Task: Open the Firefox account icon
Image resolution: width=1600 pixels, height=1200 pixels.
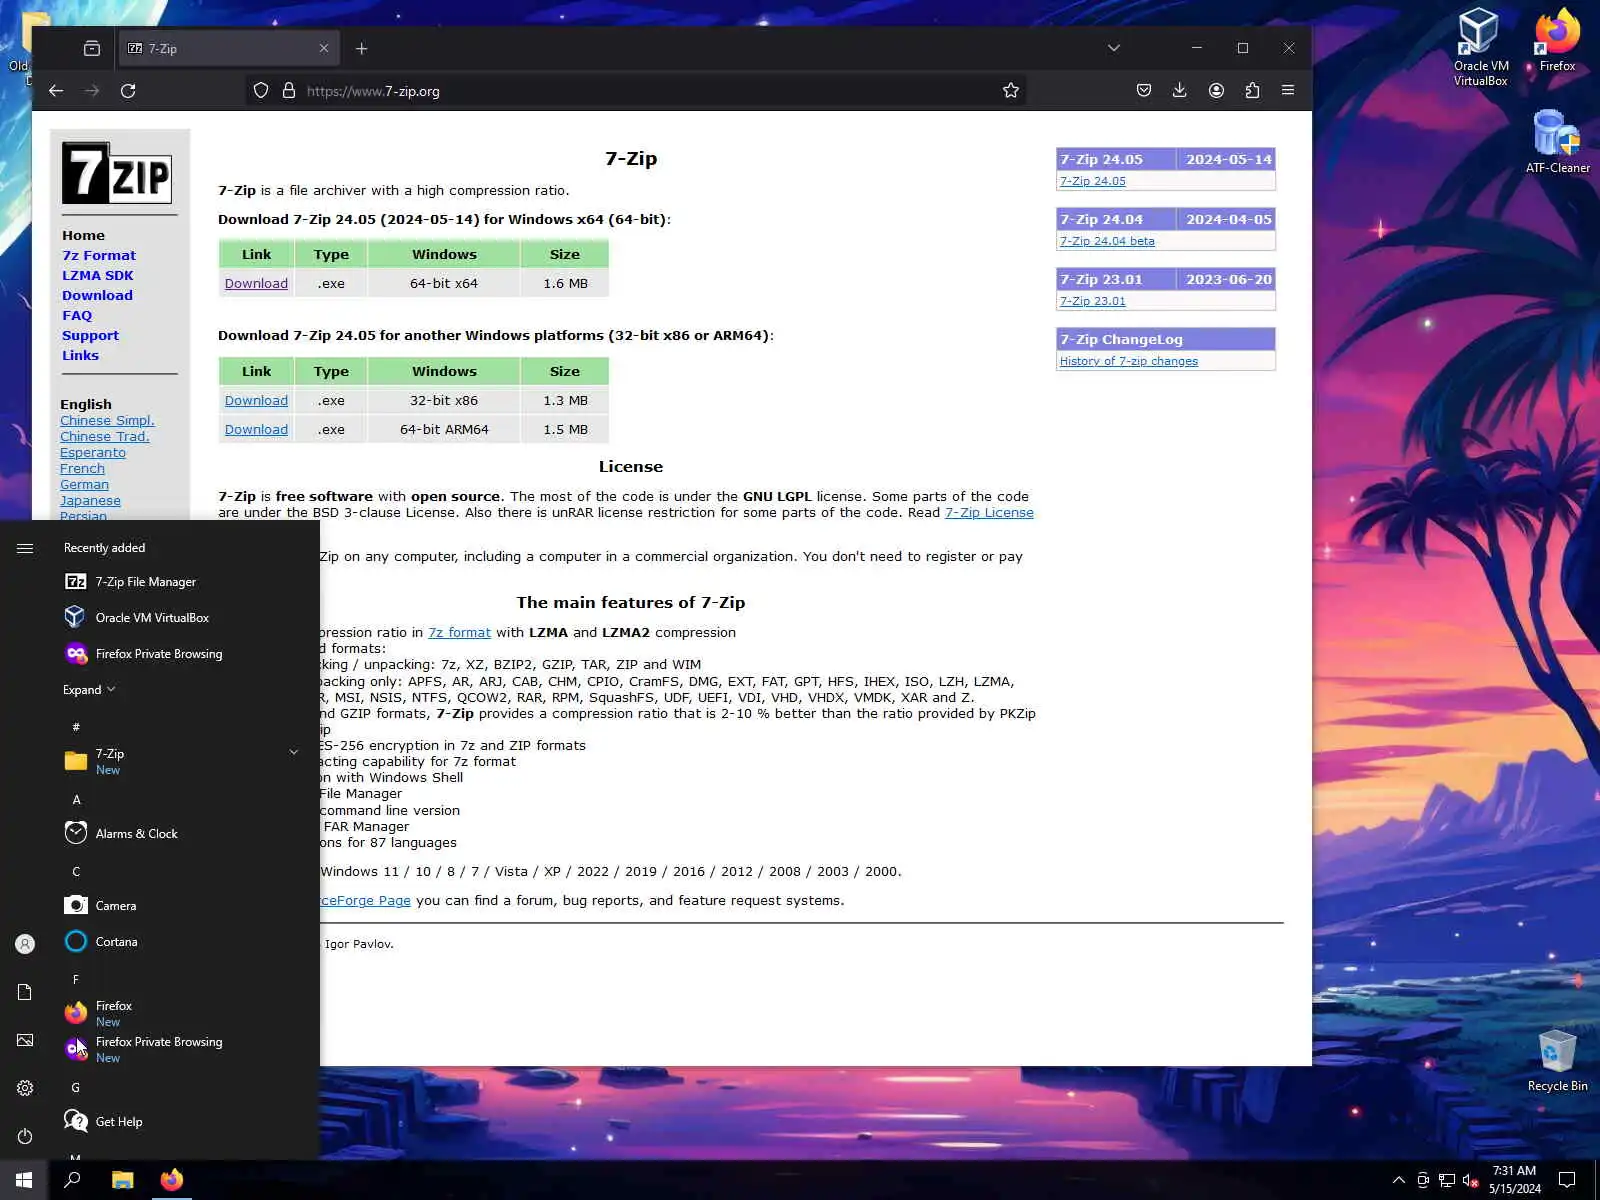Action: (x=1216, y=91)
